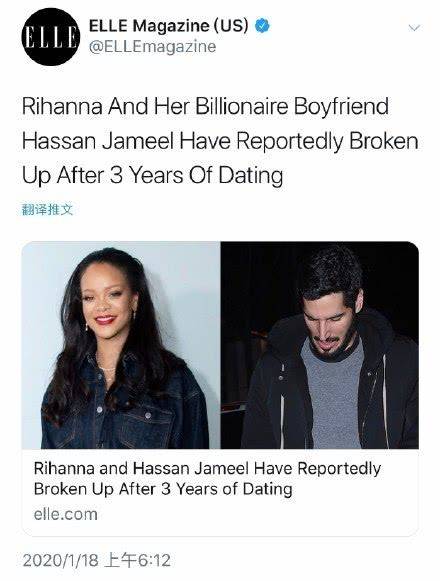Viewport: 440px width, 581px height.
Task: Click the blue verified badge
Action: coord(263,26)
